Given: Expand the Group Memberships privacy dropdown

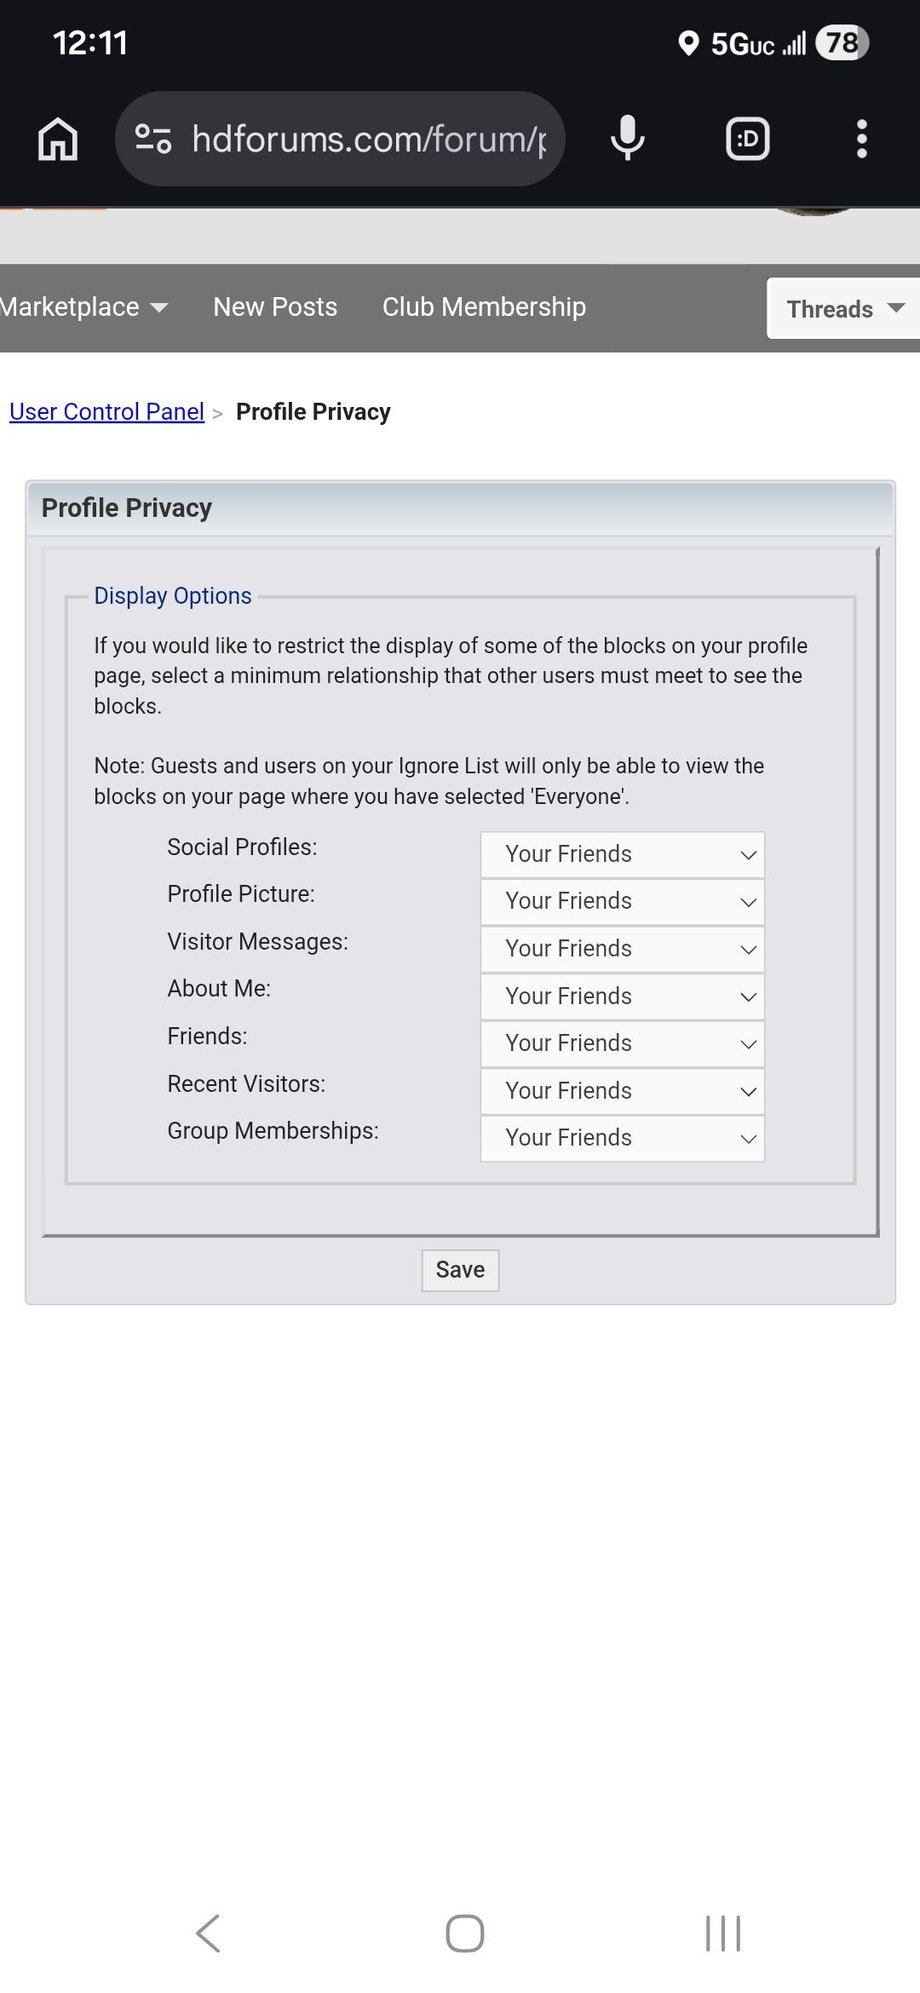Looking at the screenshot, I should (x=622, y=1138).
